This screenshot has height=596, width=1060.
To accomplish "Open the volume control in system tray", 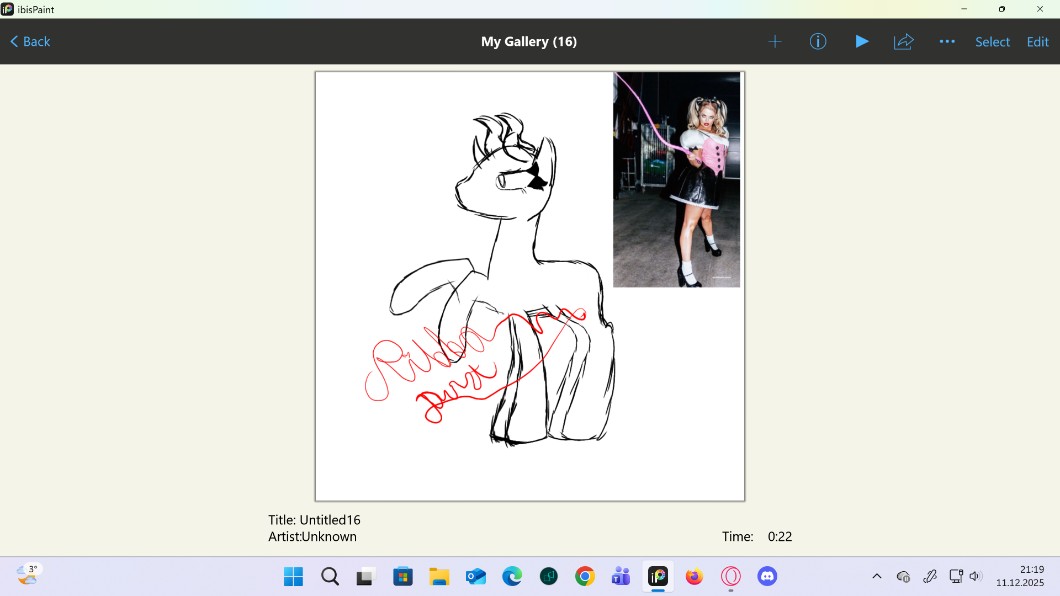I will [x=976, y=576].
